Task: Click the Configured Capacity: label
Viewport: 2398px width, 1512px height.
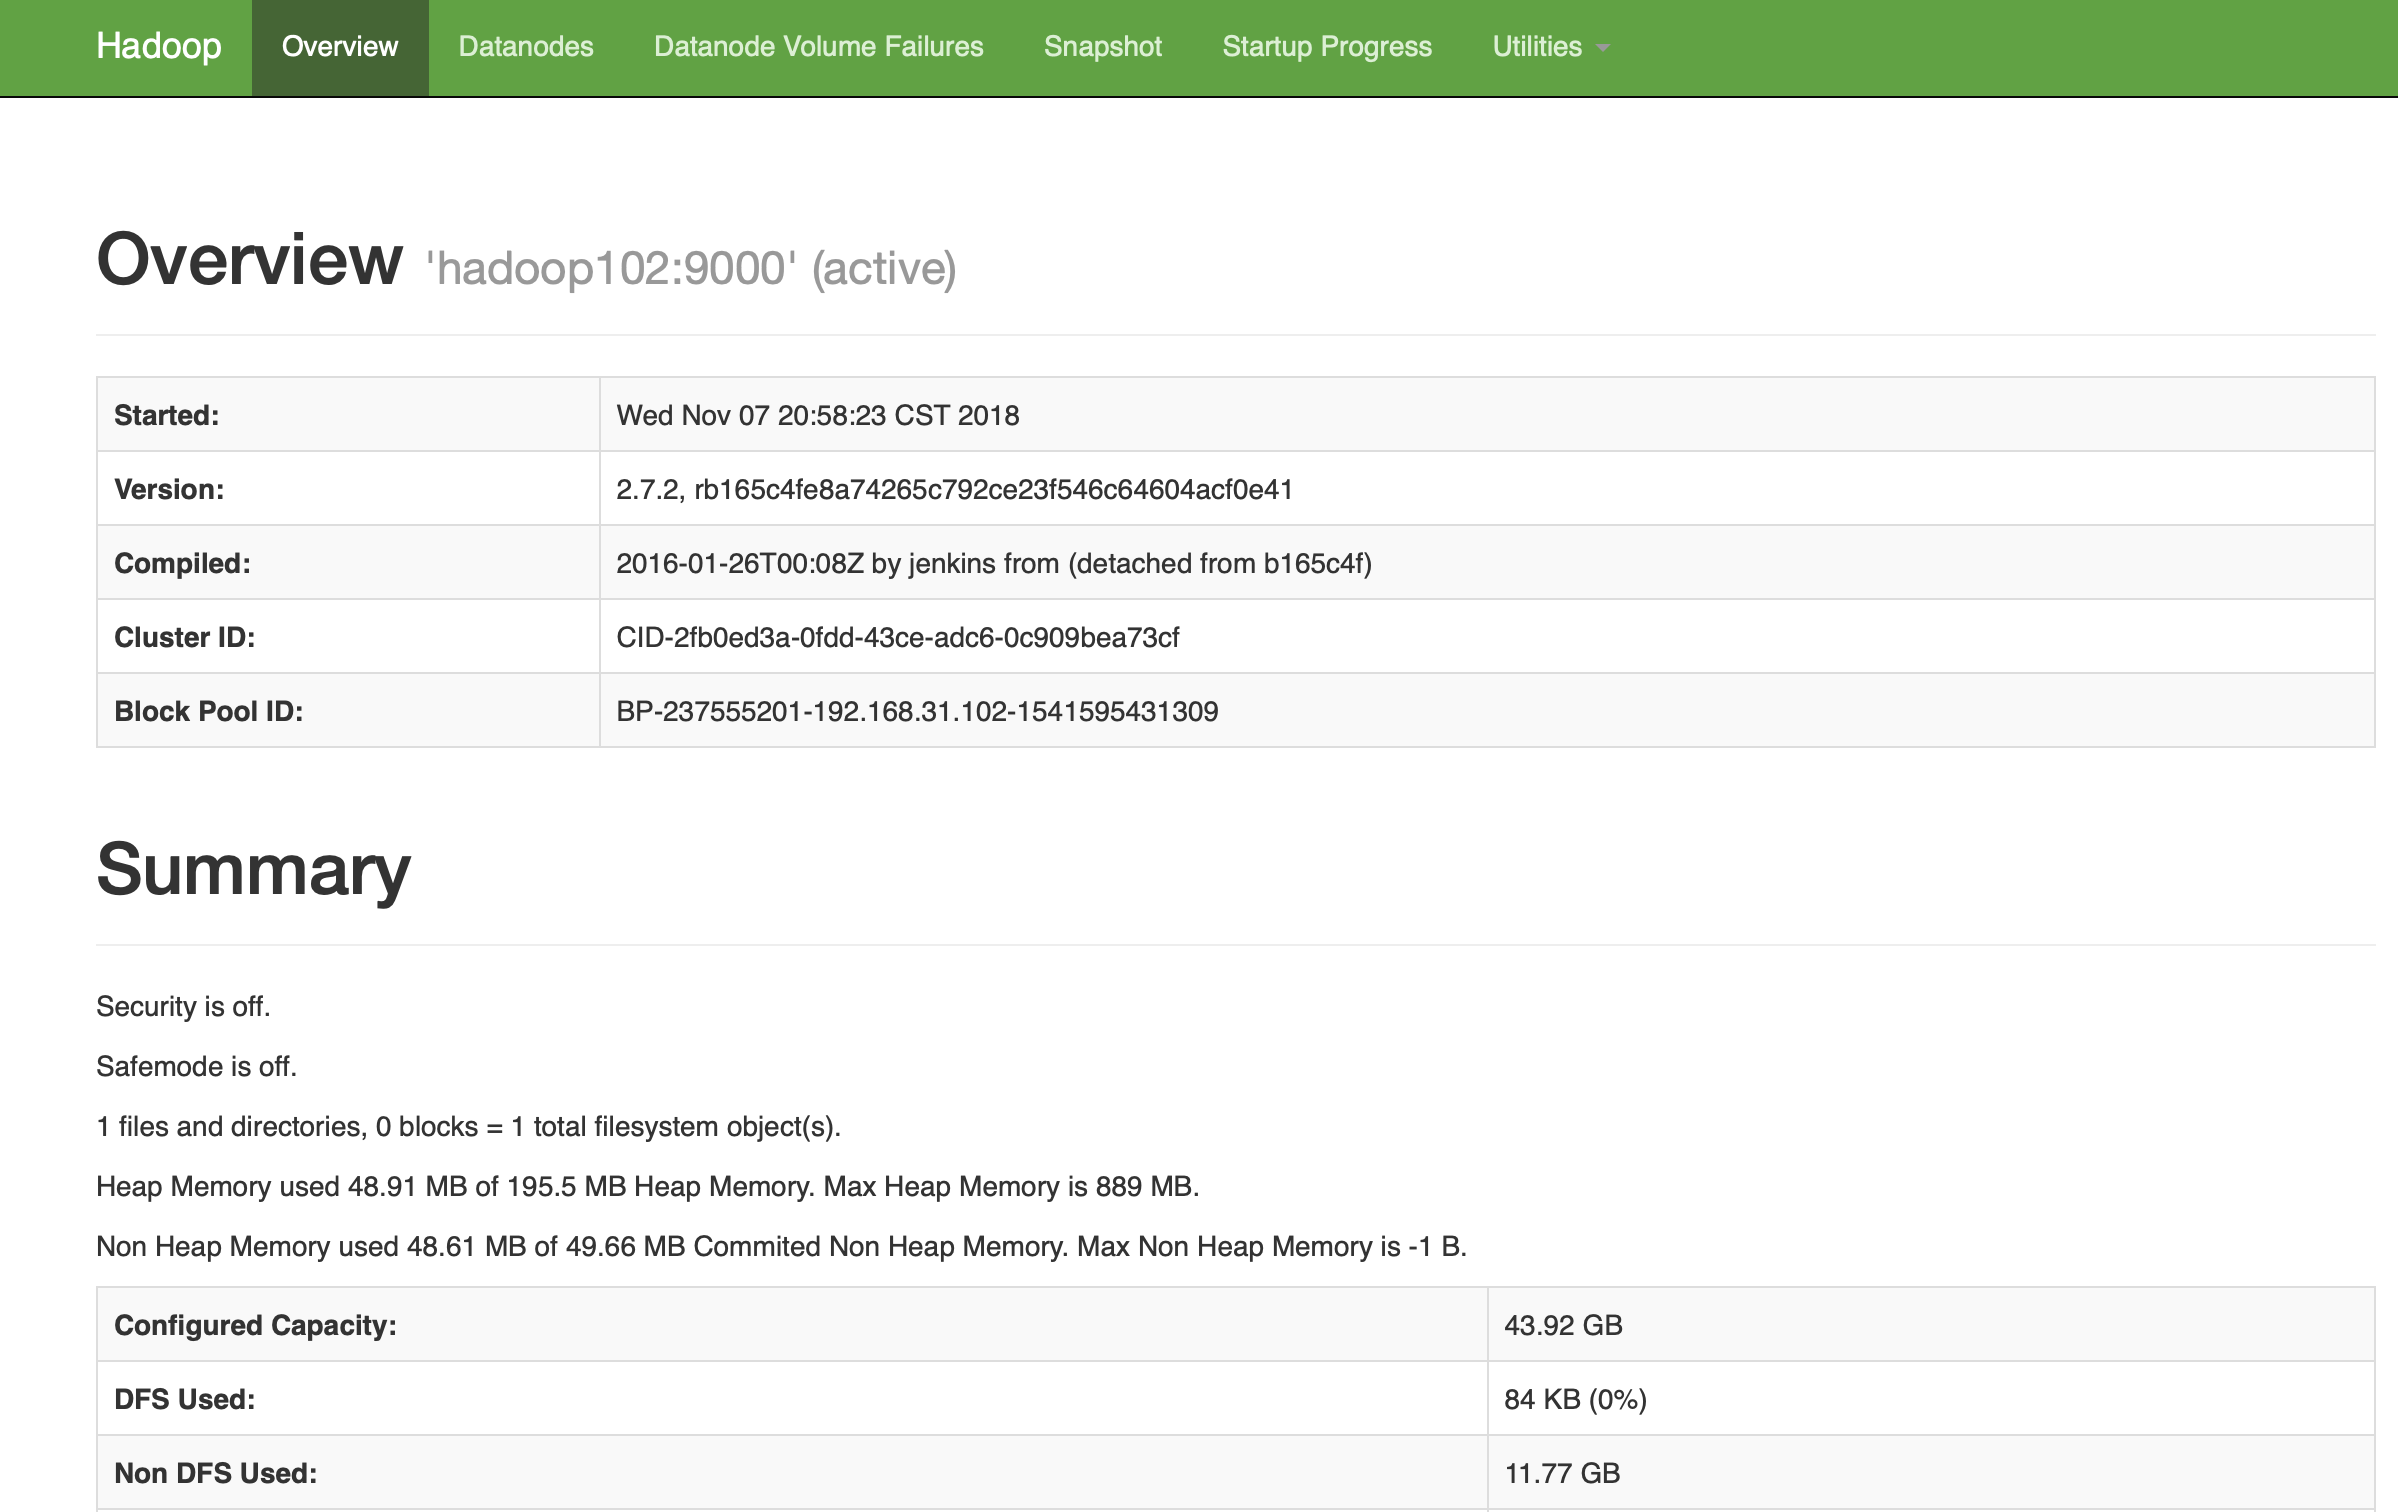Action: click(x=255, y=1325)
